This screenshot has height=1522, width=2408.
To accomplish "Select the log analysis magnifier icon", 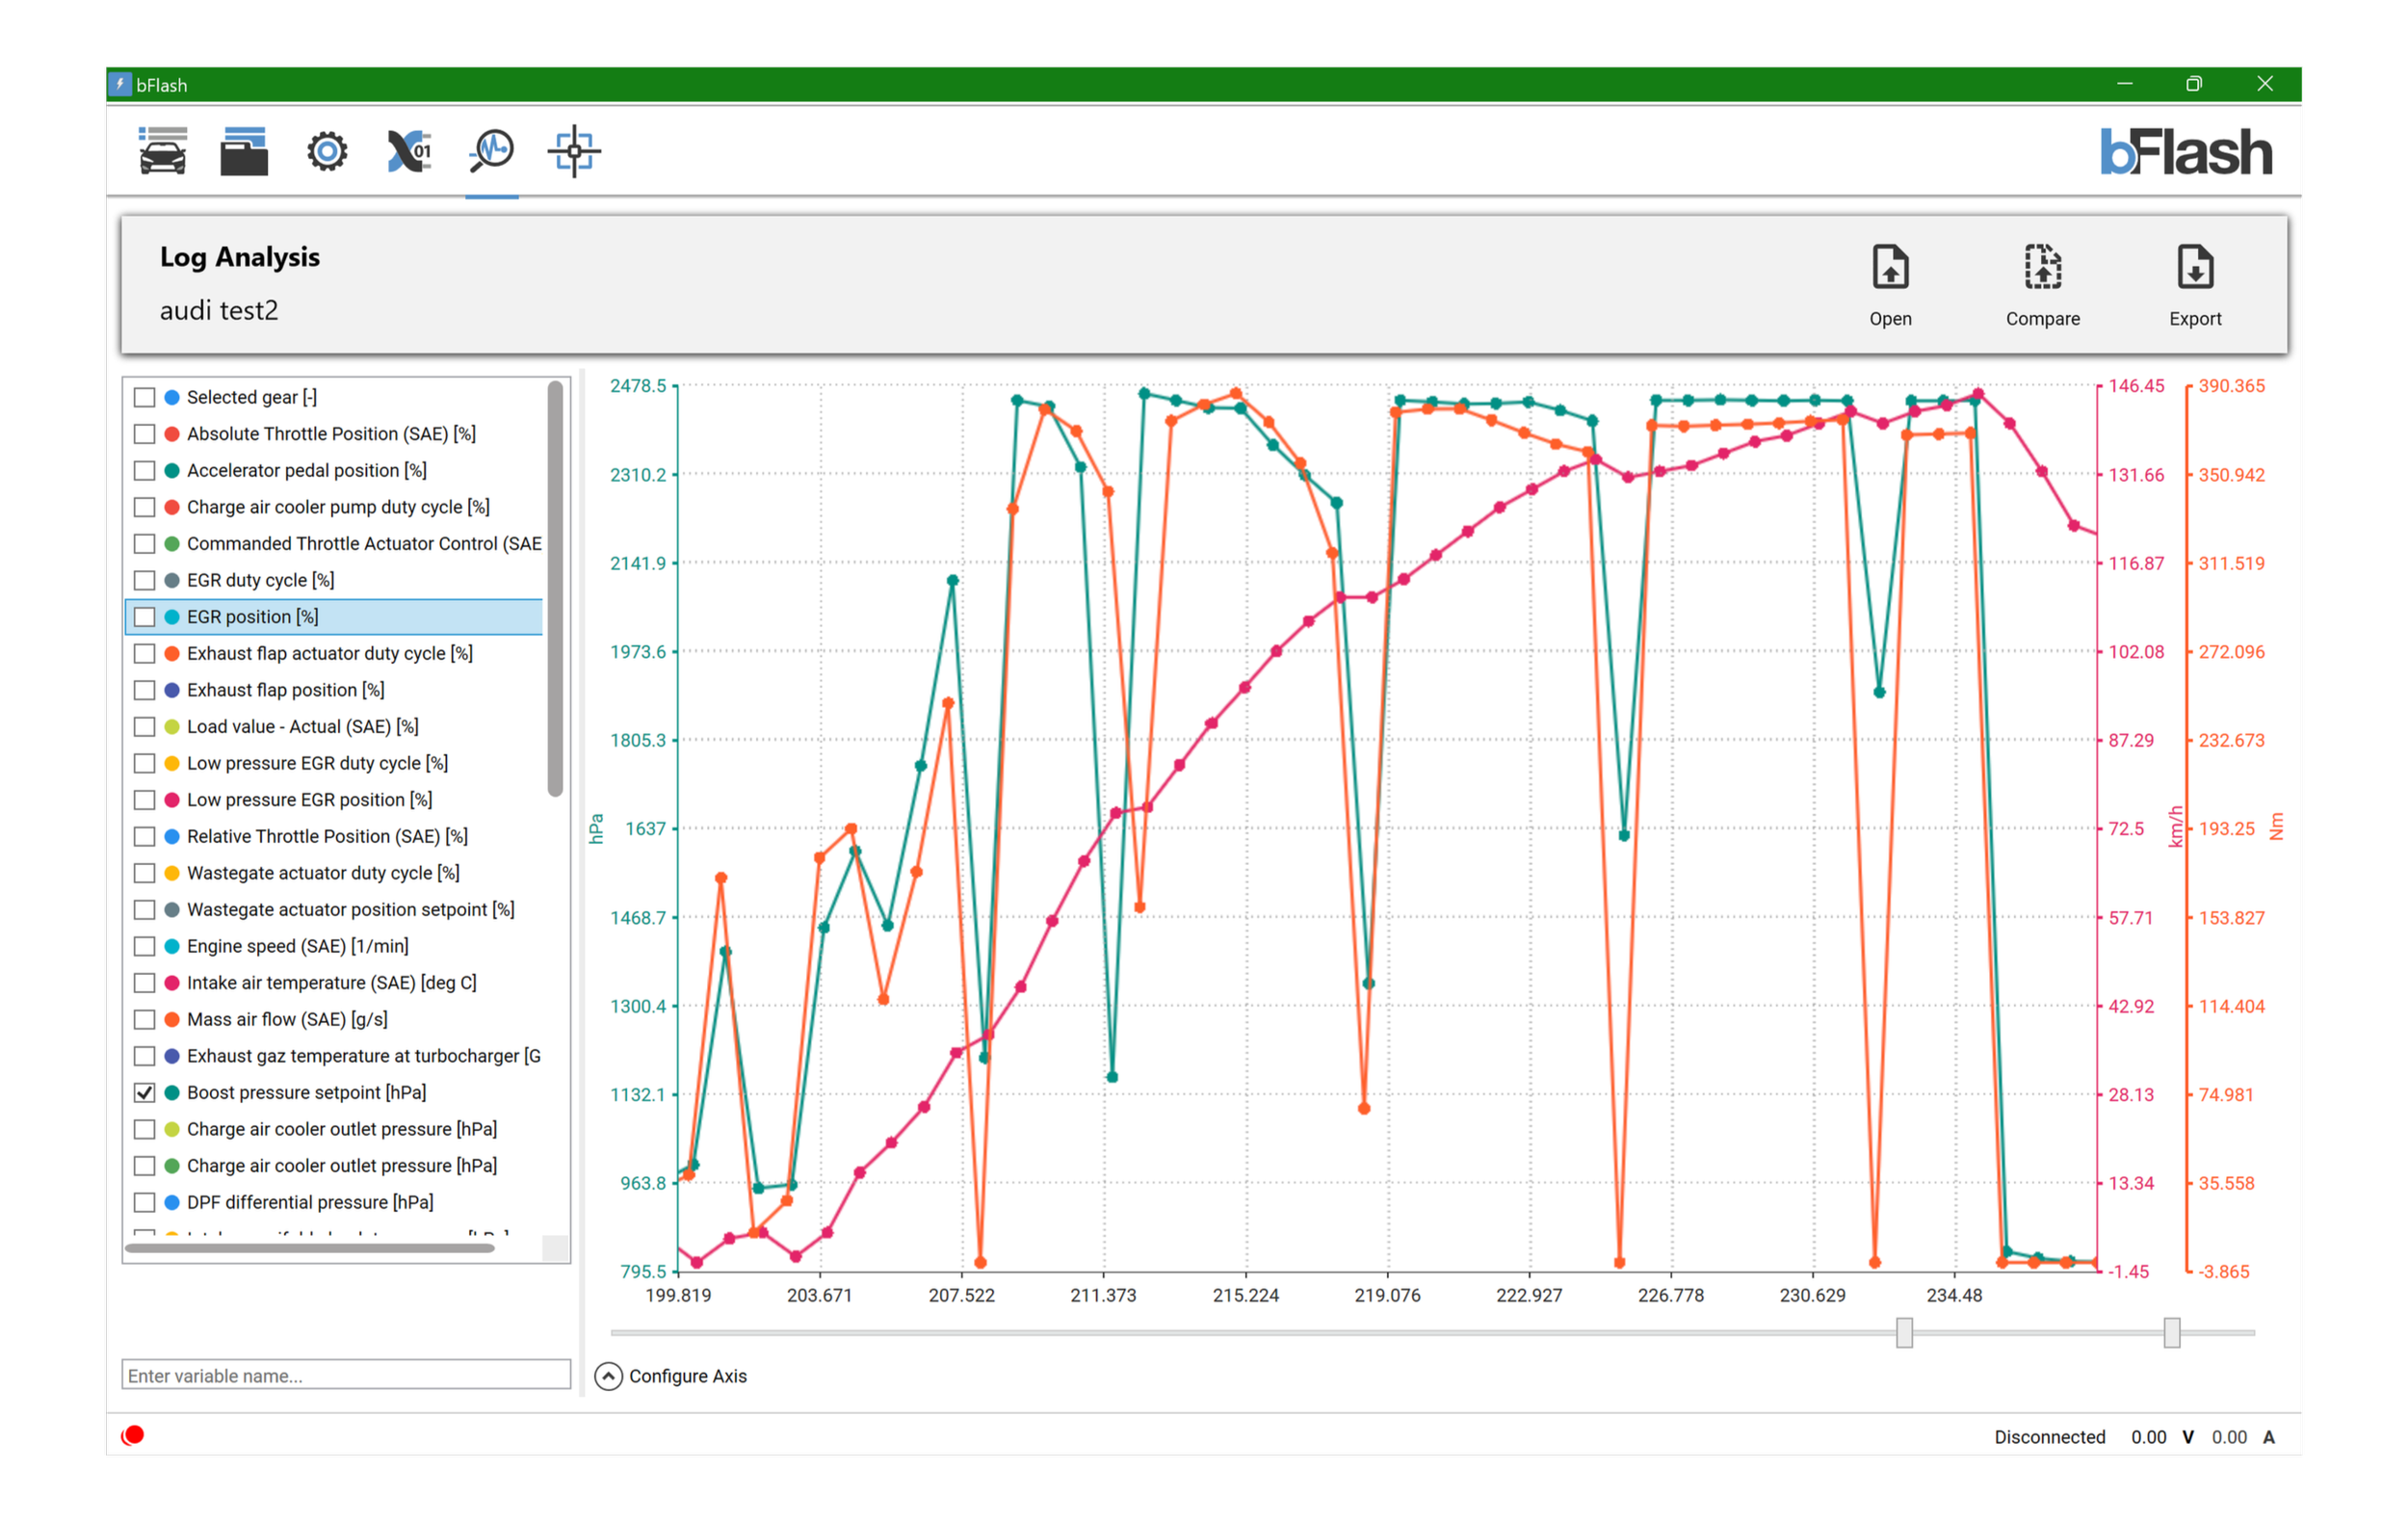I will [491, 152].
